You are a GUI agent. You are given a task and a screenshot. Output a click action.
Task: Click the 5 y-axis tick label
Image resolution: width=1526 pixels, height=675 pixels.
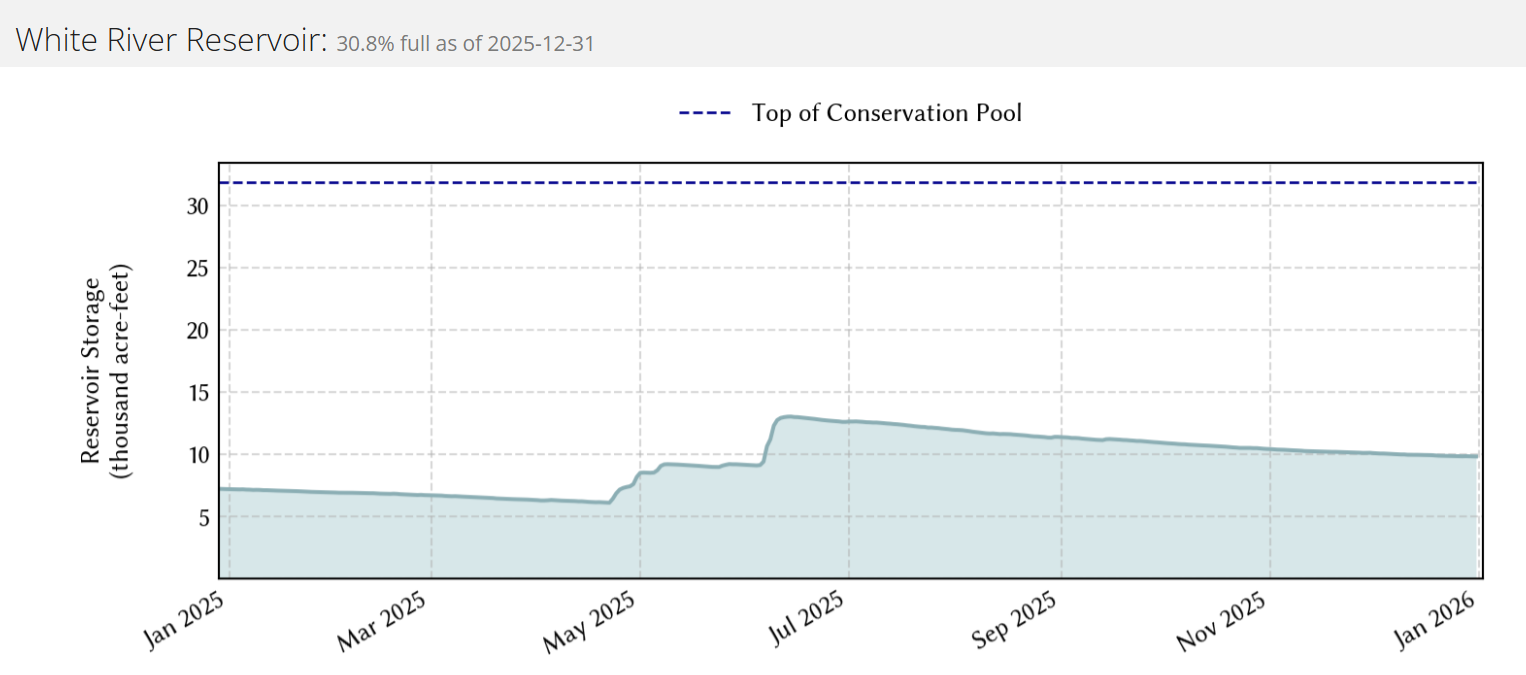click(204, 517)
